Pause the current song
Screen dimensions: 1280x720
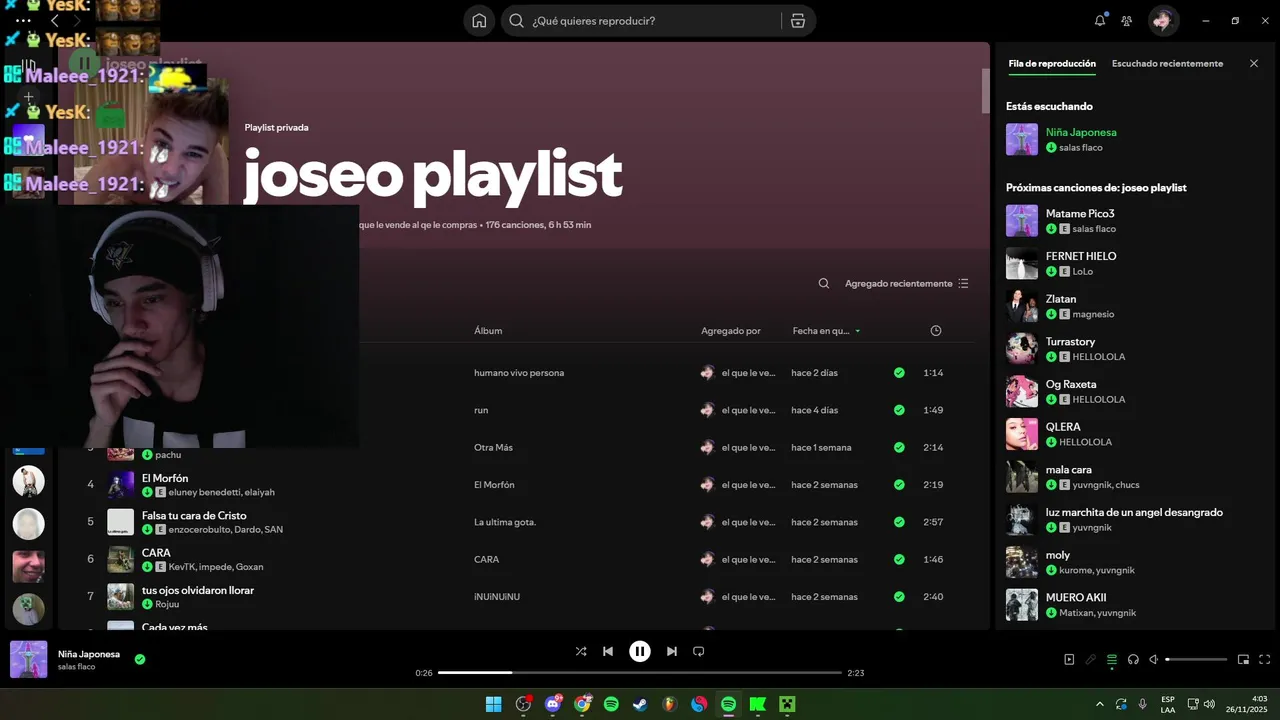(640, 651)
